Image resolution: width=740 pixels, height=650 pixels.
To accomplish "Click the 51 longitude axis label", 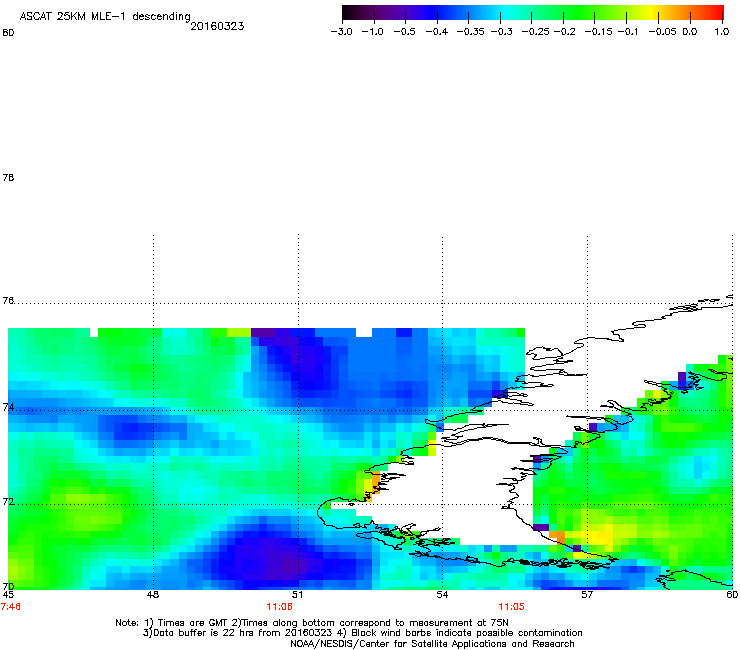I will click(x=297, y=595).
